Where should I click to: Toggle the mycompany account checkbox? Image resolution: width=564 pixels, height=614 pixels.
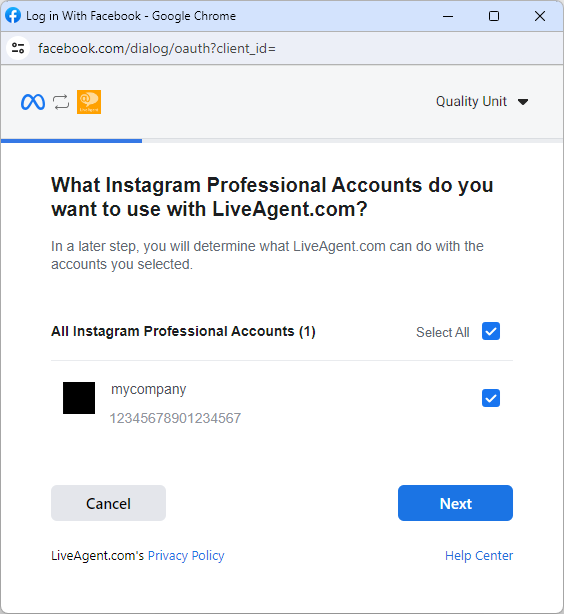[x=491, y=398]
